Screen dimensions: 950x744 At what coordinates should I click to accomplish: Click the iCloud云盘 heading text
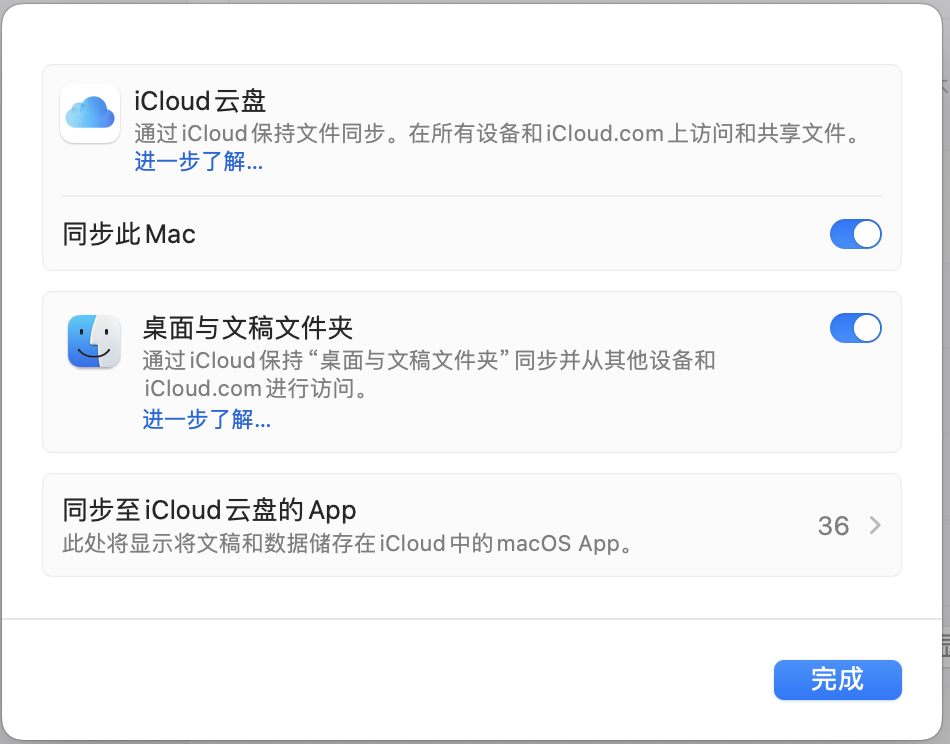200,101
